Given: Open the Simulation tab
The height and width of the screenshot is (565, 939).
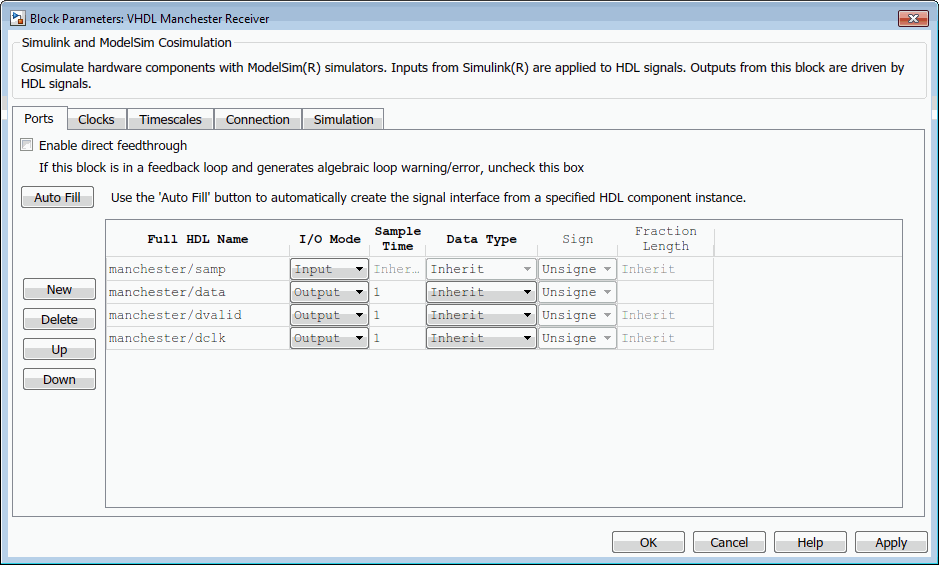Looking at the screenshot, I should point(344,120).
